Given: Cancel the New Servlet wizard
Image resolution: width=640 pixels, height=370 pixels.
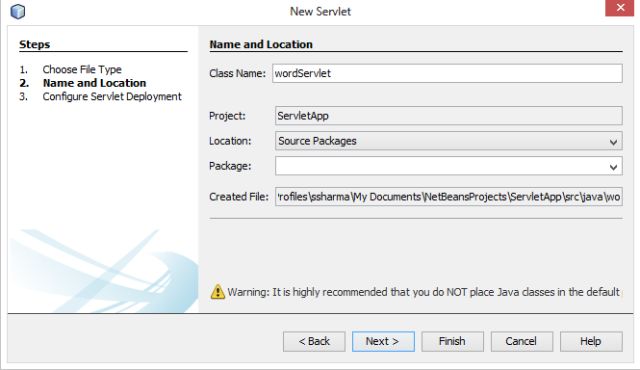Looking at the screenshot, I should tap(522, 341).
